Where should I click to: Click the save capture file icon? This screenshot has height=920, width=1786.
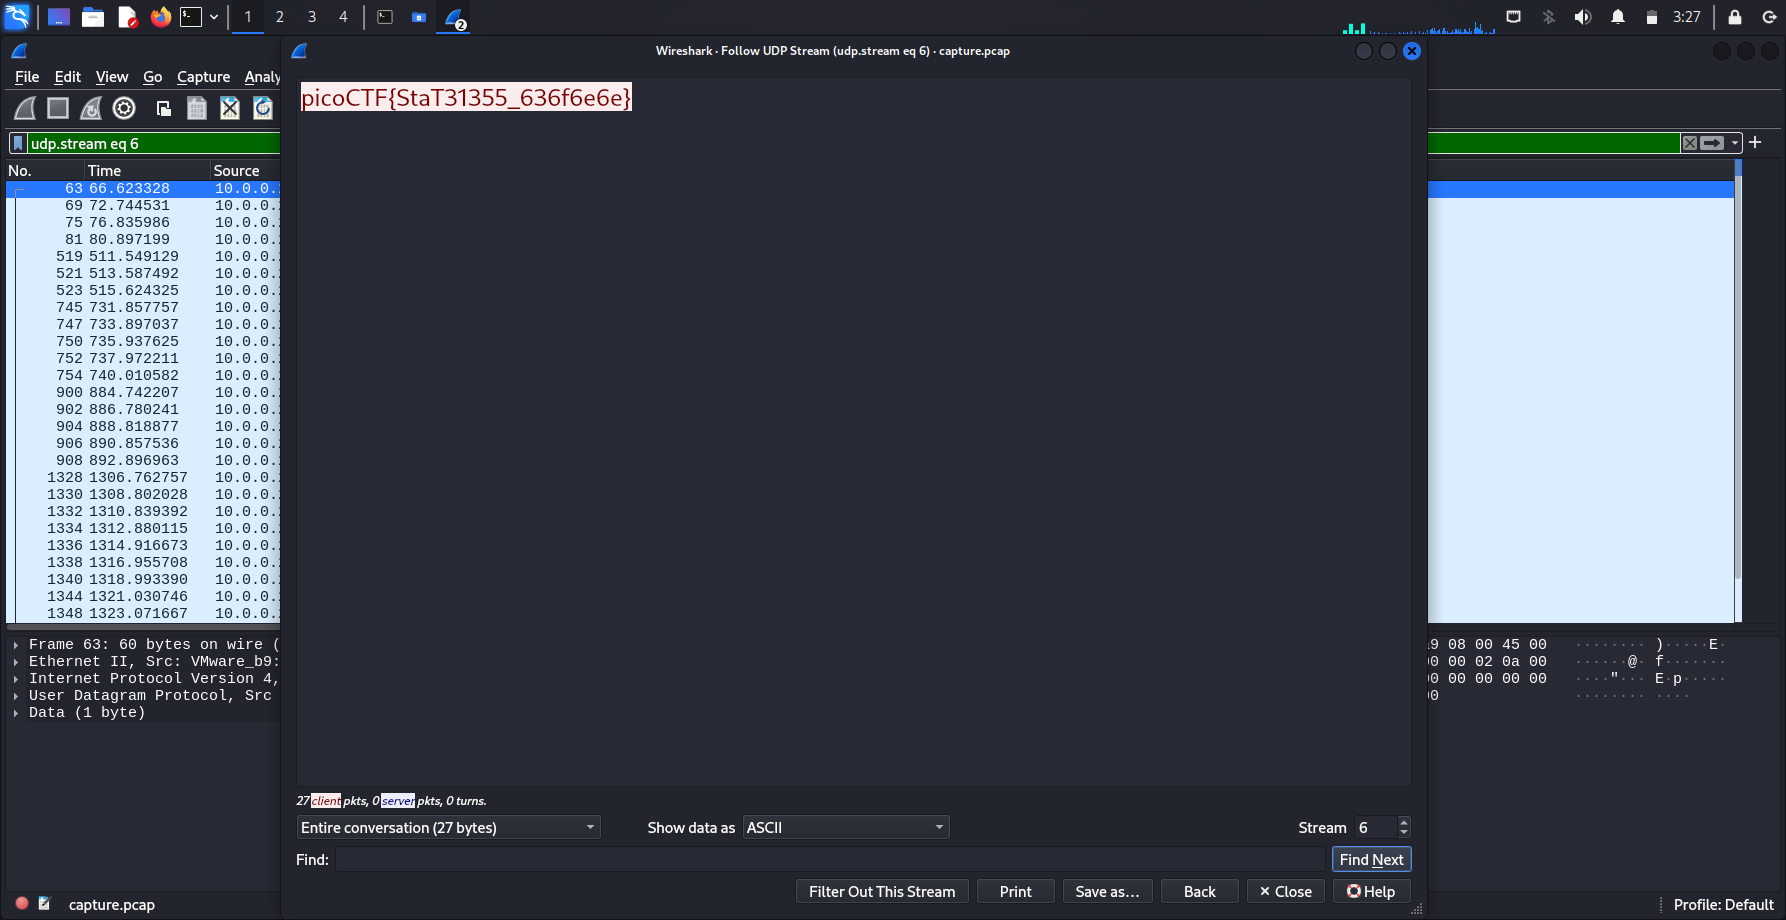tap(197, 108)
